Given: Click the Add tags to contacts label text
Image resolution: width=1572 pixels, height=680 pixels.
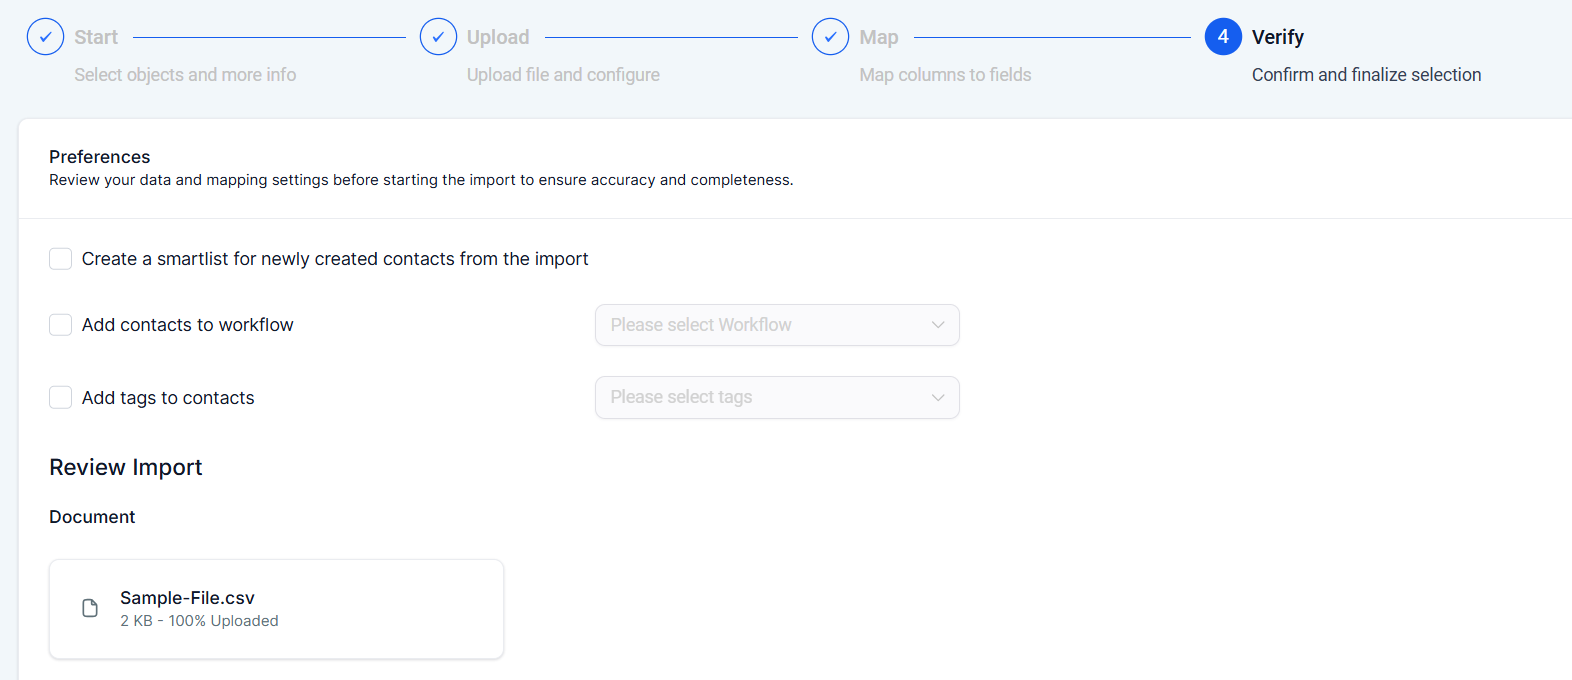Looking at the screenshot, I should [168, 398].
